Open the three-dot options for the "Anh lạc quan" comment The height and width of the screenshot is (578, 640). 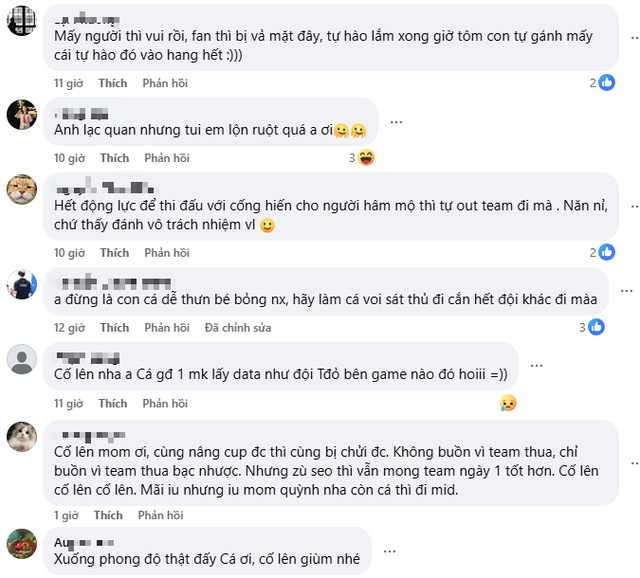pyautogui.click(x=396, y=122)
